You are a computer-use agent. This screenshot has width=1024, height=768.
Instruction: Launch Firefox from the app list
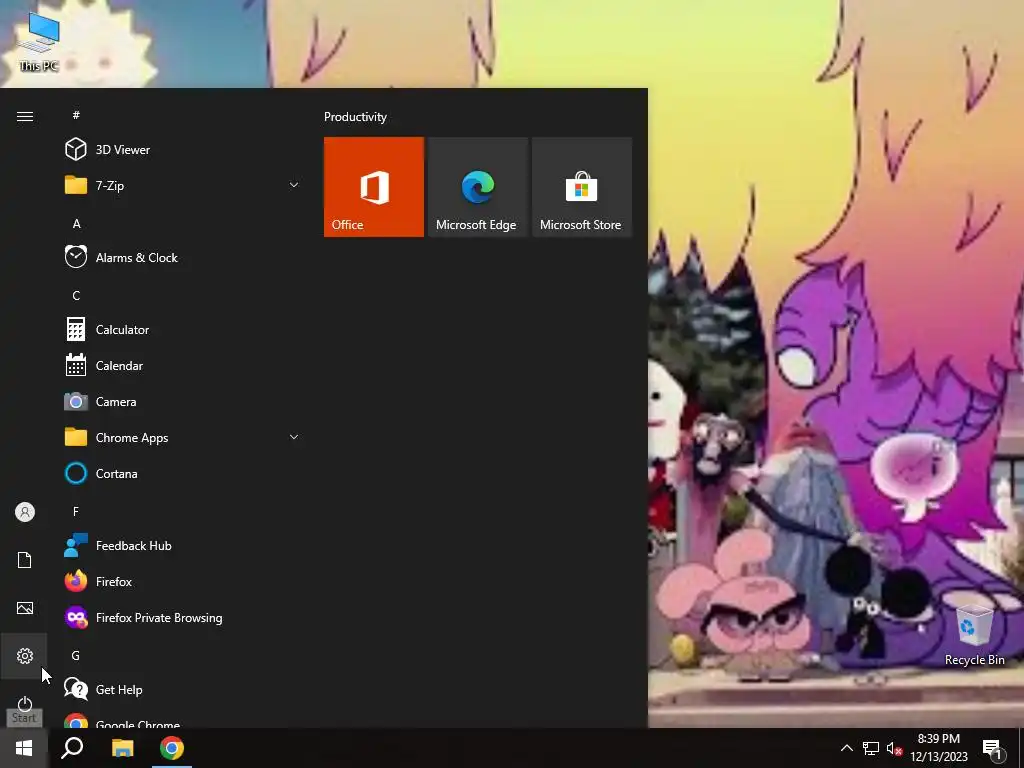point(182,581)
